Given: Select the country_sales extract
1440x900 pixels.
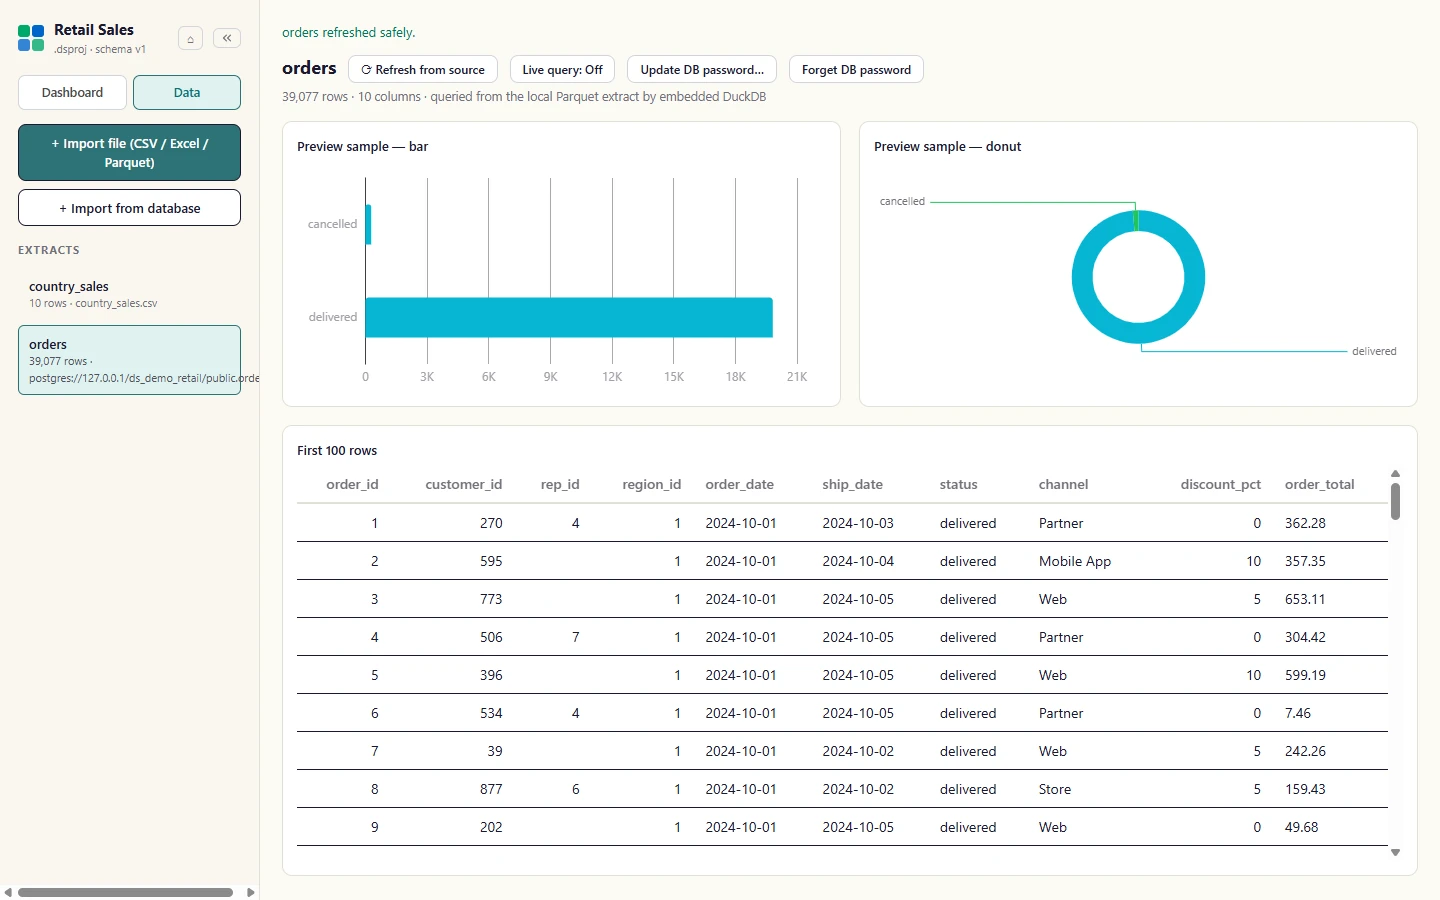Looking at the screenshot, I should (x=129, y=294).
